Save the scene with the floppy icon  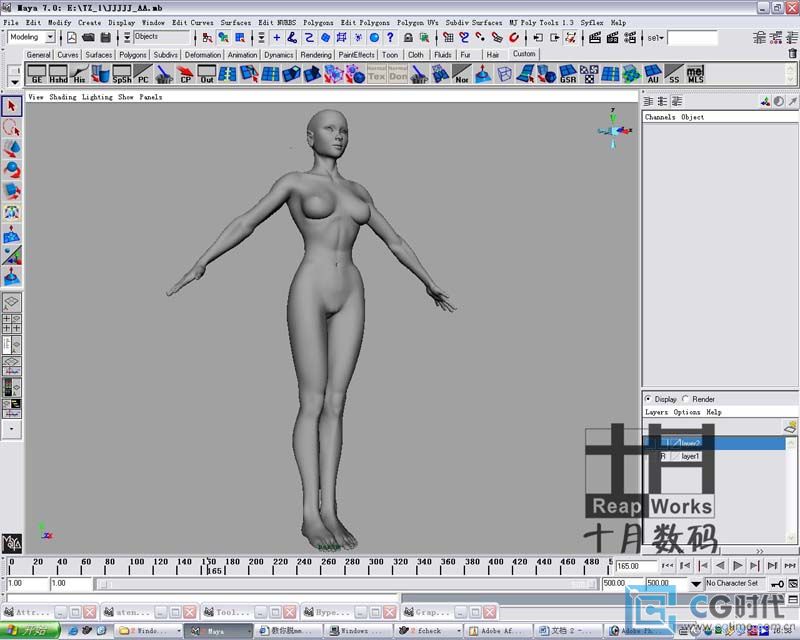106,38
